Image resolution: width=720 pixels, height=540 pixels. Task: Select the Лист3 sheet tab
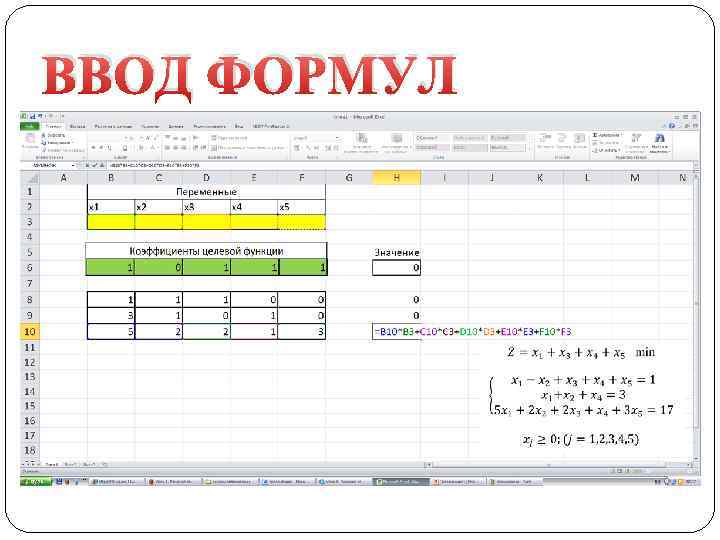tap(89, 465)
